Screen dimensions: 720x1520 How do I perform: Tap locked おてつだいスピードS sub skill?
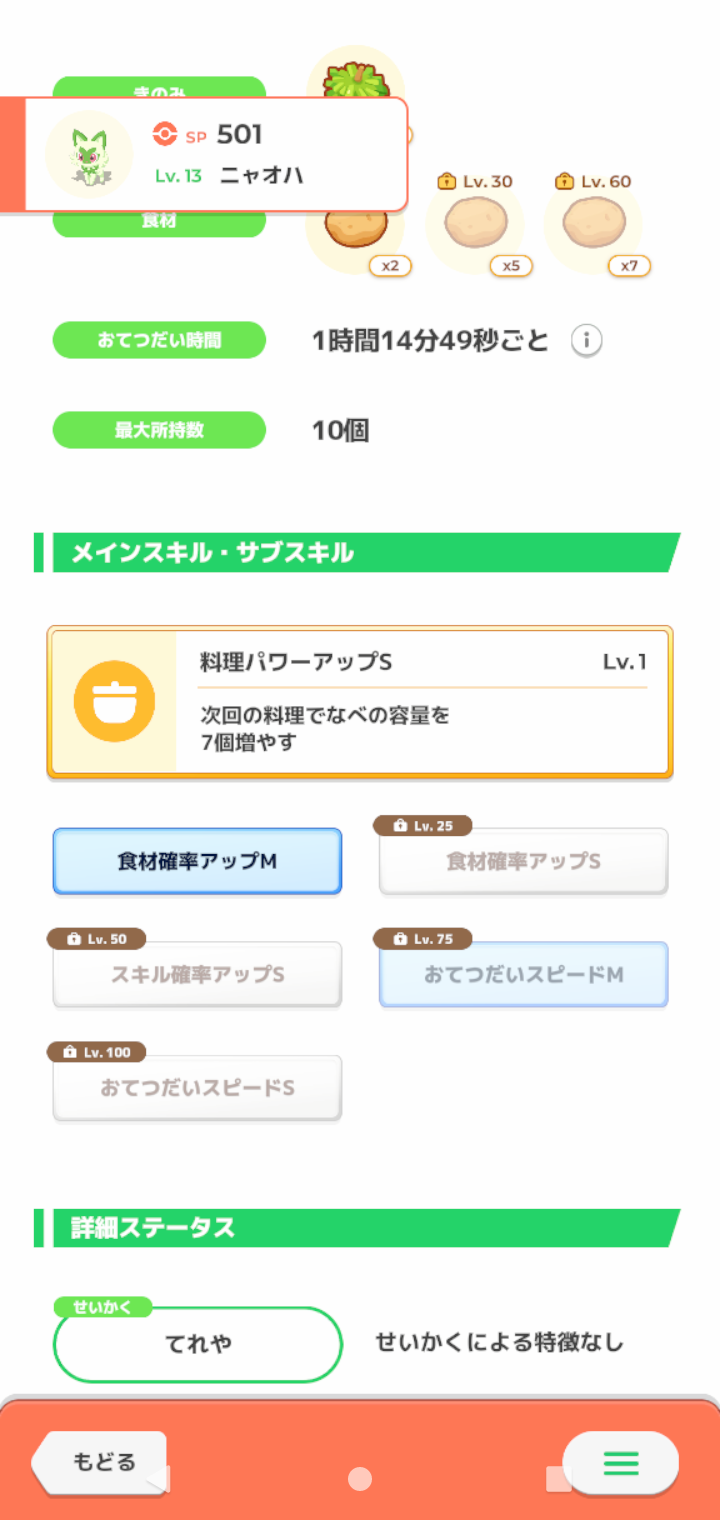coord(197,1087)
